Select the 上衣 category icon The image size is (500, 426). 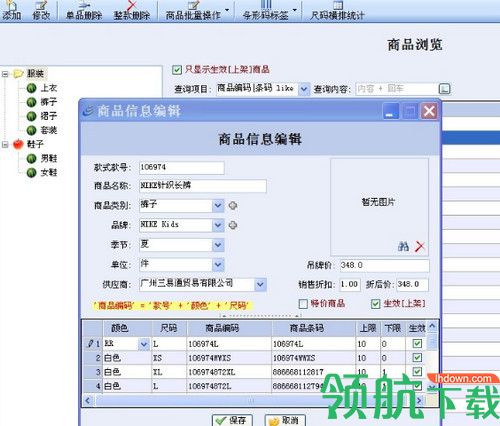tap(31, 88)
